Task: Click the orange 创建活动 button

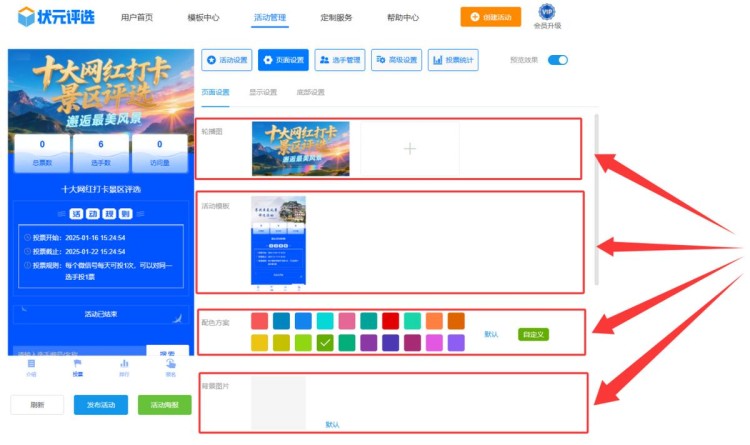Action: tap(491, 17)
